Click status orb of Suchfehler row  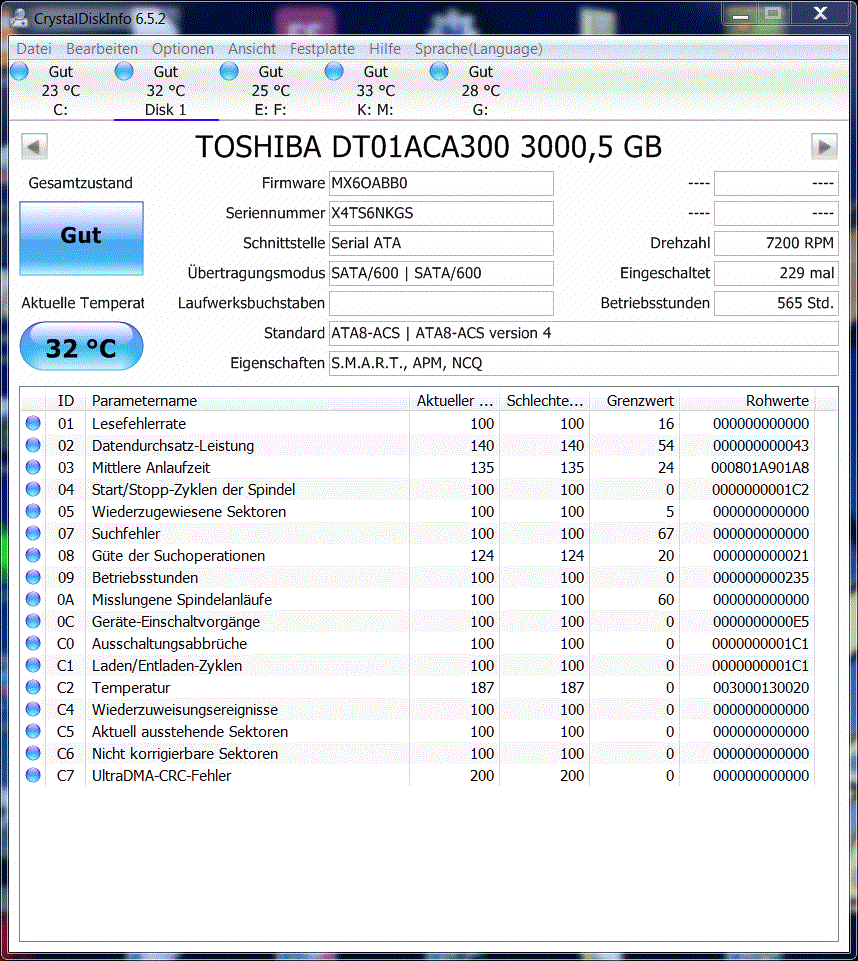click(x=33, y=534)
